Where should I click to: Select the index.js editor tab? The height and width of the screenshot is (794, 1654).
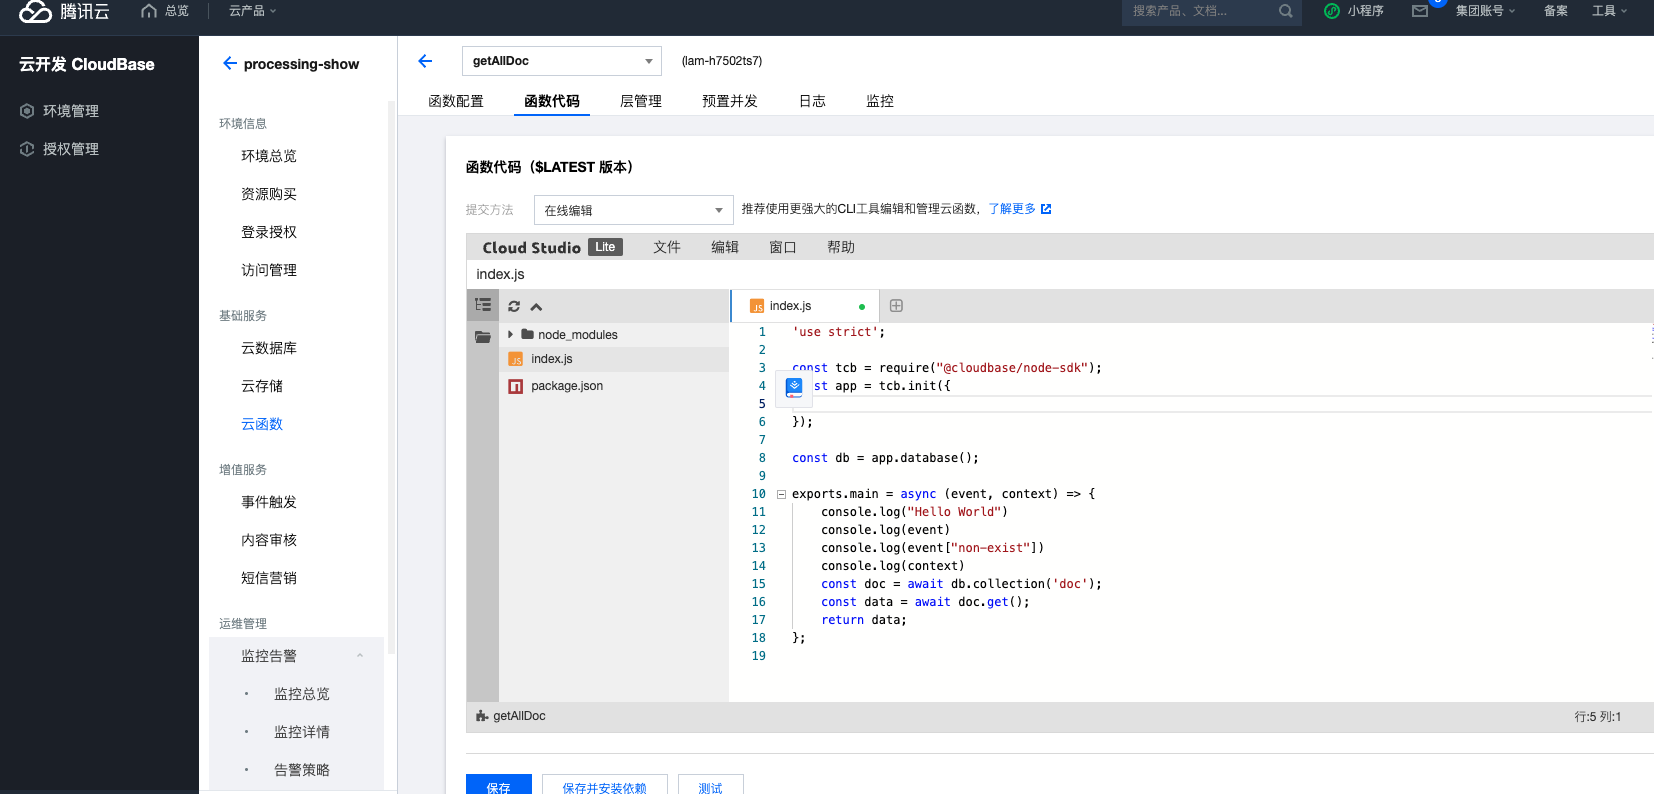[805, 306]
